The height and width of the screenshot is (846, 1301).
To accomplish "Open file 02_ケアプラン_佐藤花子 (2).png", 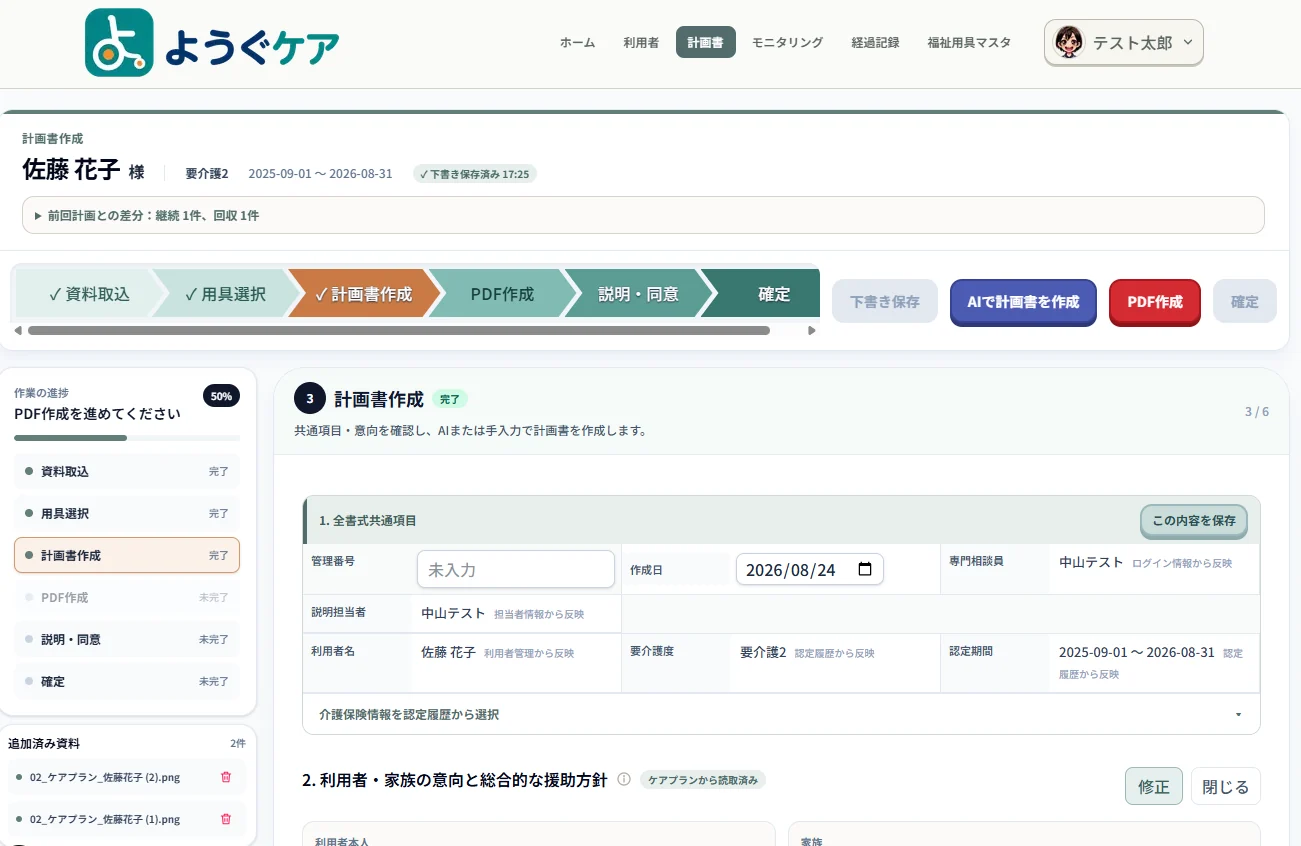I will (105, 777).
